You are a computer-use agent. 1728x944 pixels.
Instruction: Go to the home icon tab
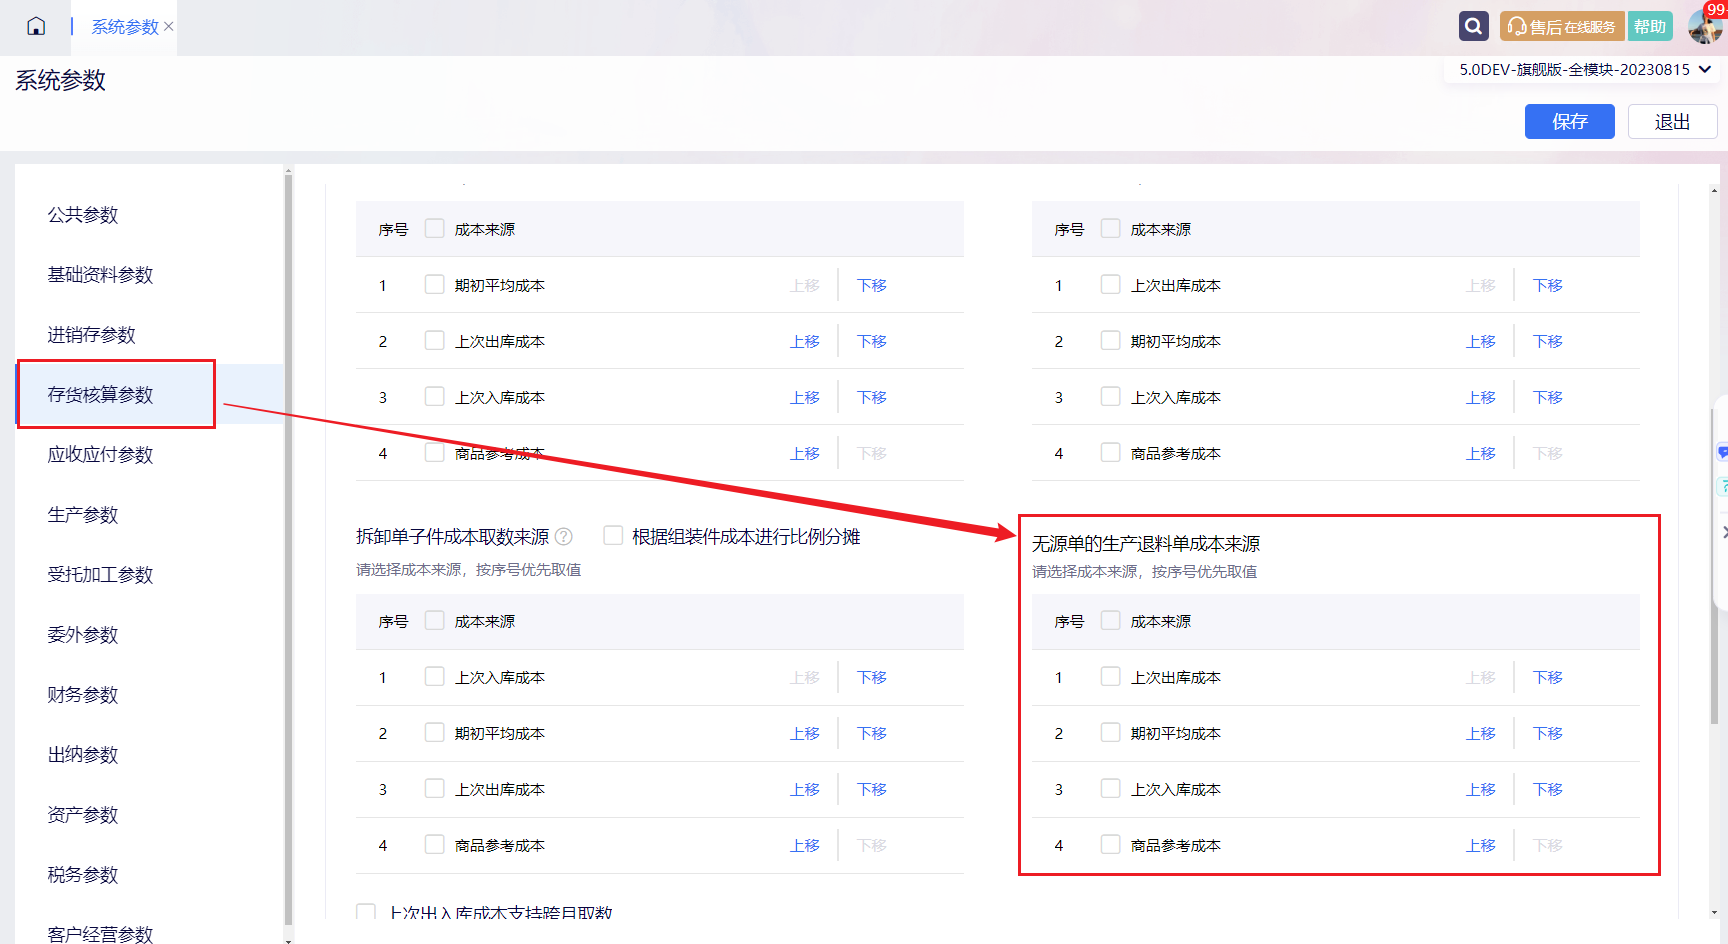[x=36, y=27]
